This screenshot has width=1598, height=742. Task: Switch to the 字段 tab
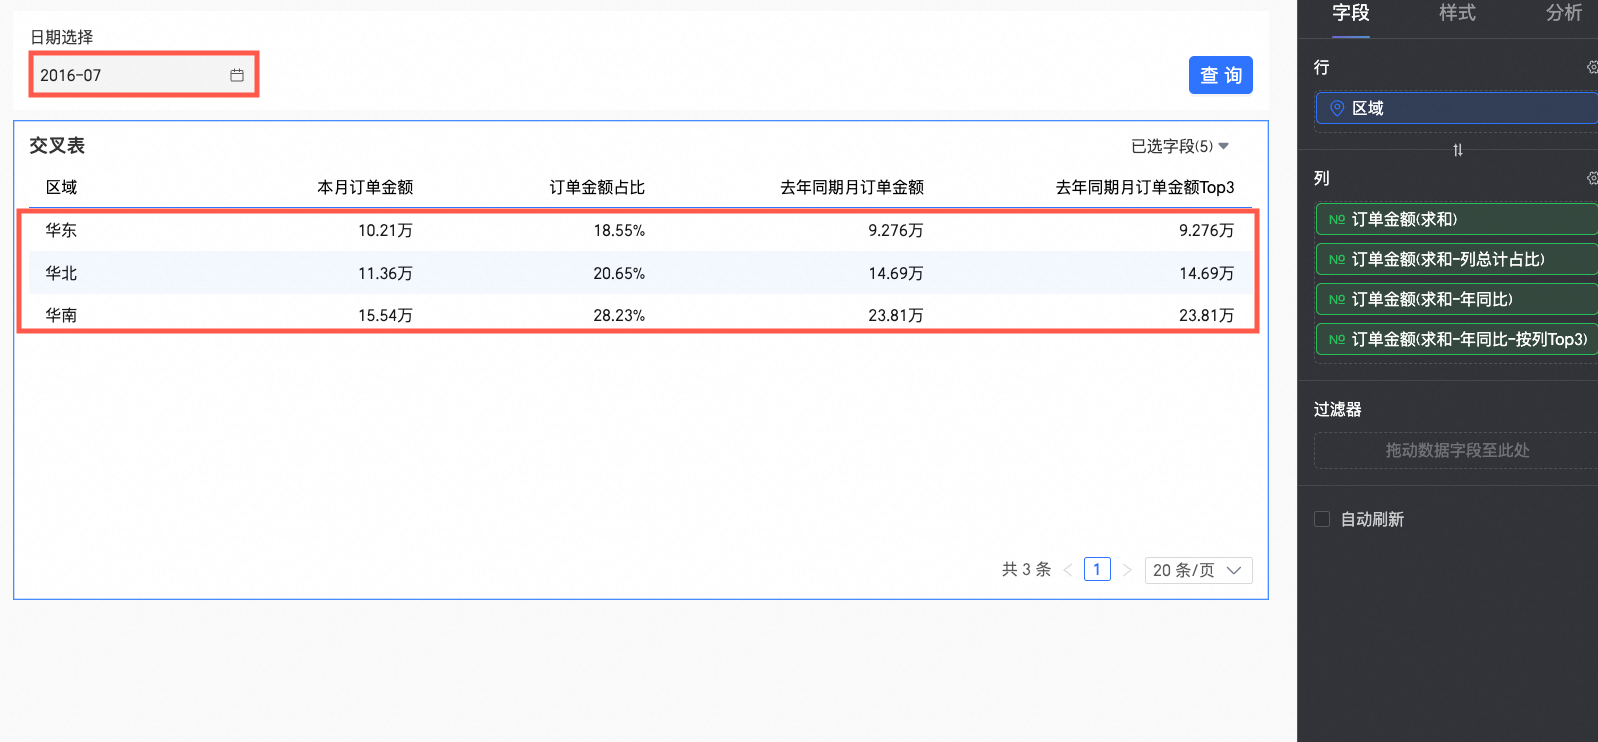coord(1351,14)
